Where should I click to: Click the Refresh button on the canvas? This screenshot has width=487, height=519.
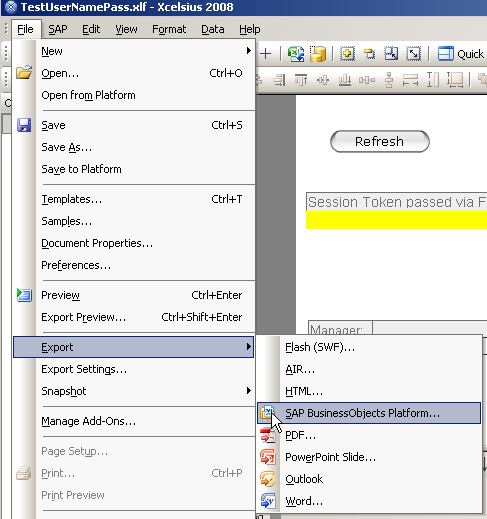380,141
